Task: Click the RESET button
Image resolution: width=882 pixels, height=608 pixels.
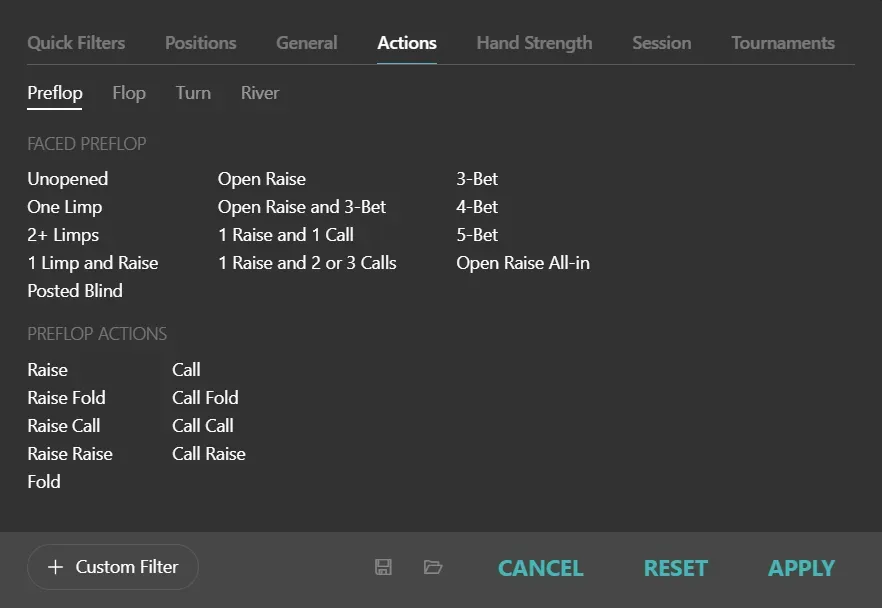Action: [x=675, y=568]
